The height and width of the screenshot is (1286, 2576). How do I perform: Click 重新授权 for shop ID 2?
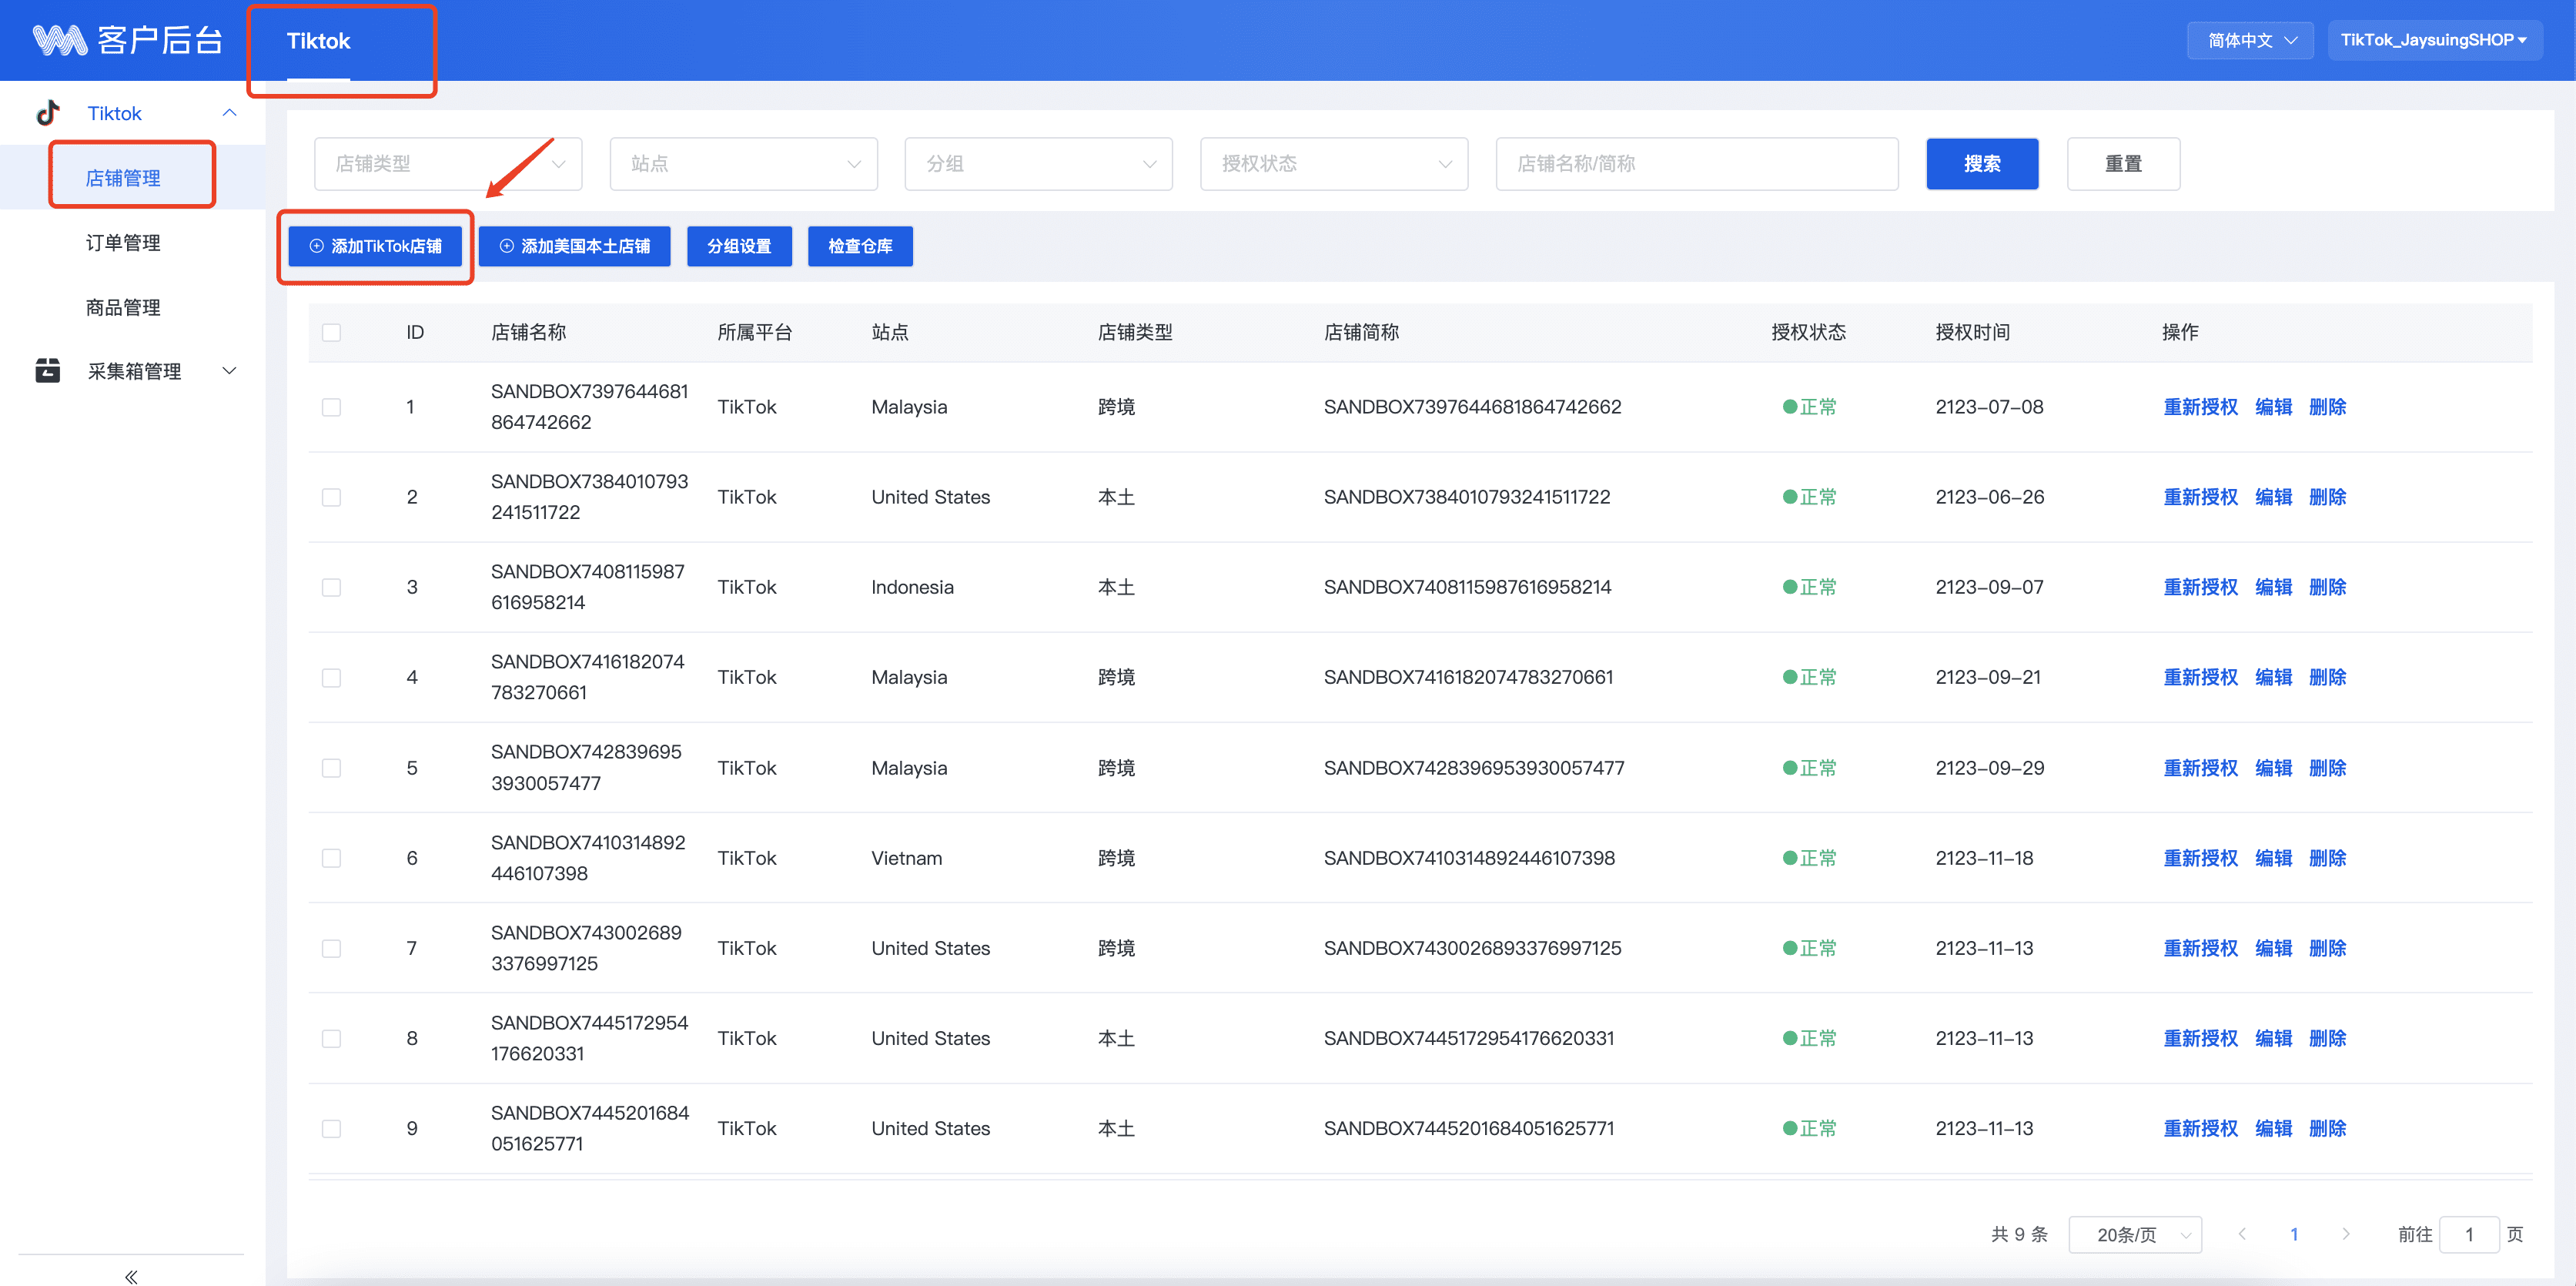click(x=2200, y=497)
